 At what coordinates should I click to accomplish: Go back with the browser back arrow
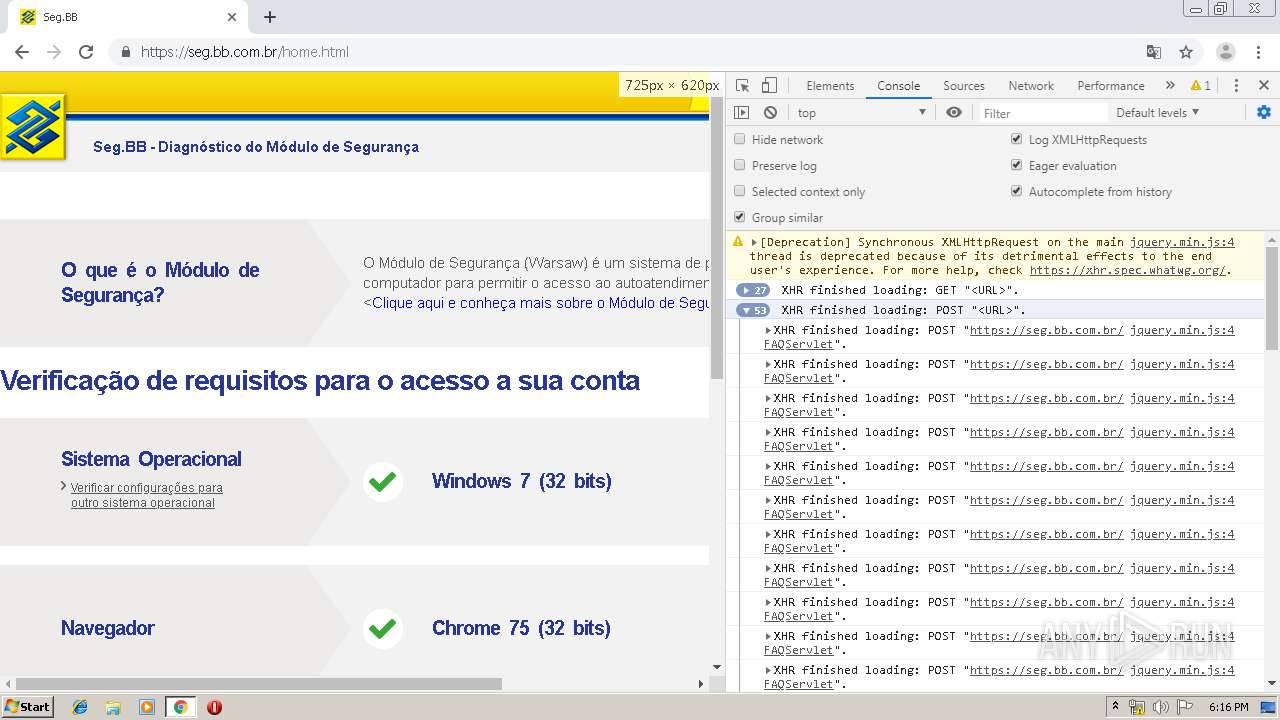[22, 52]
